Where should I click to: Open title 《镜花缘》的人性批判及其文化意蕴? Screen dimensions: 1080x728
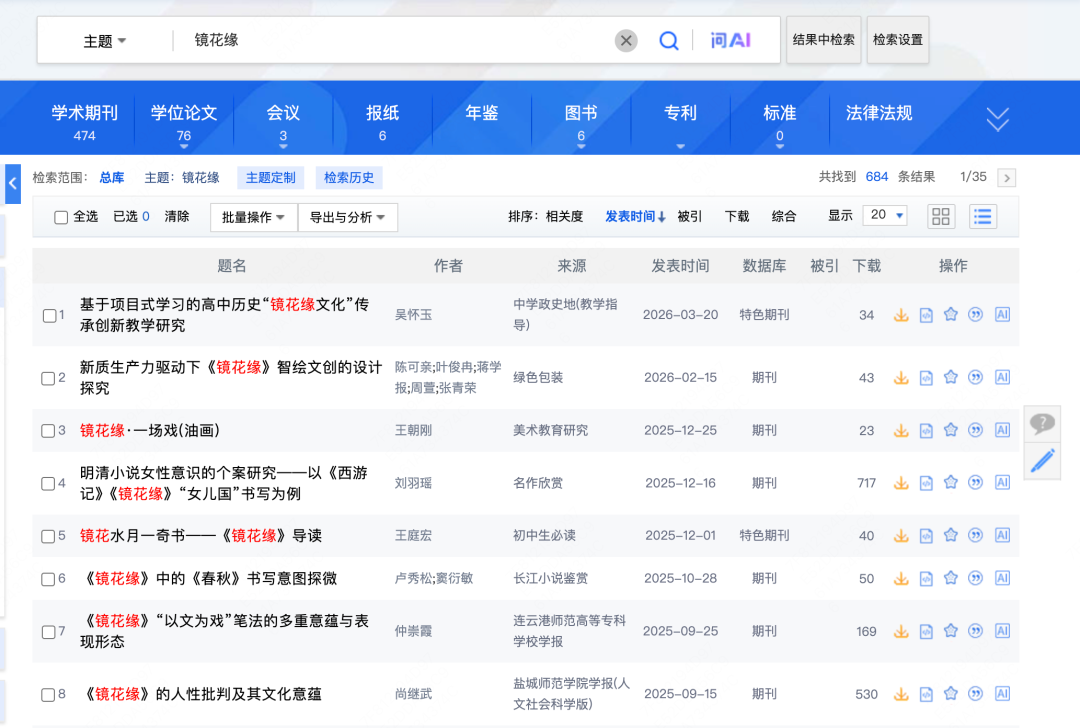[x=200, y=694]
